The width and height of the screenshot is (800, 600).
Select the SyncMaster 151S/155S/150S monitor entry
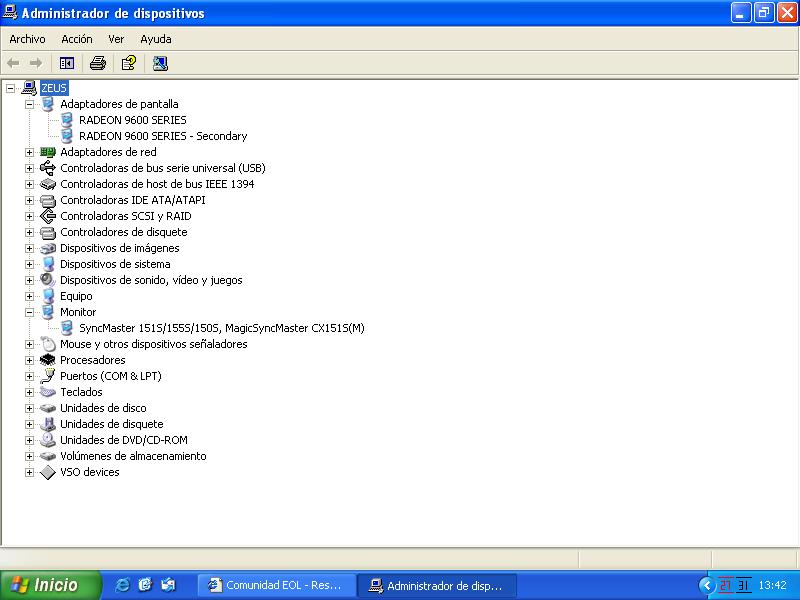pyautogui.click(x=221, y=328)
